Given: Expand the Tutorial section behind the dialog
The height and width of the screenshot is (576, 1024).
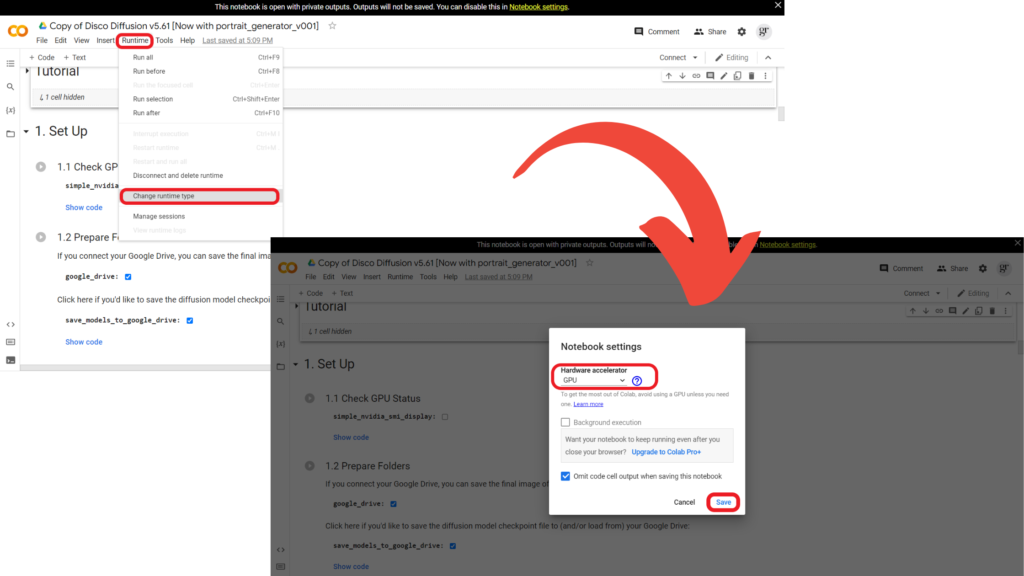Looking at the screenshot, I should (x=296, y=306).
